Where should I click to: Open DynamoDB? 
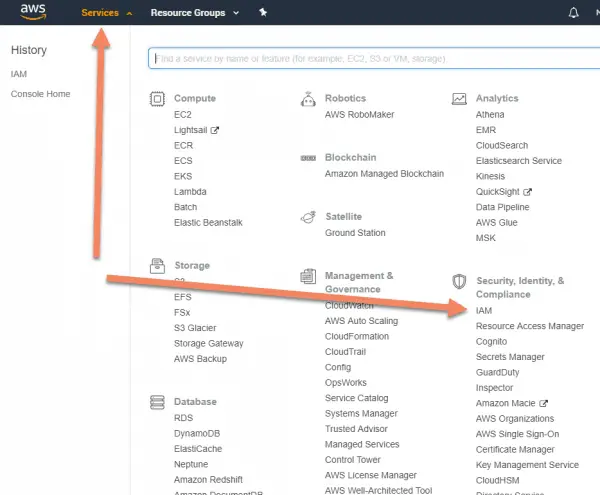[x=197, y=433]
